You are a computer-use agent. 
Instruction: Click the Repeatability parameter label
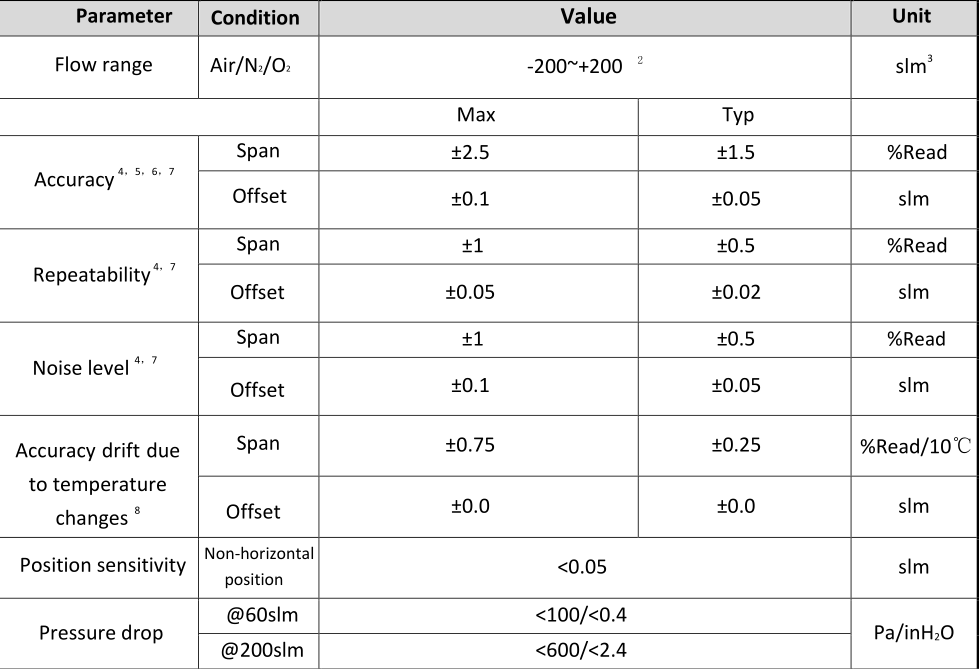pos(92,274)
